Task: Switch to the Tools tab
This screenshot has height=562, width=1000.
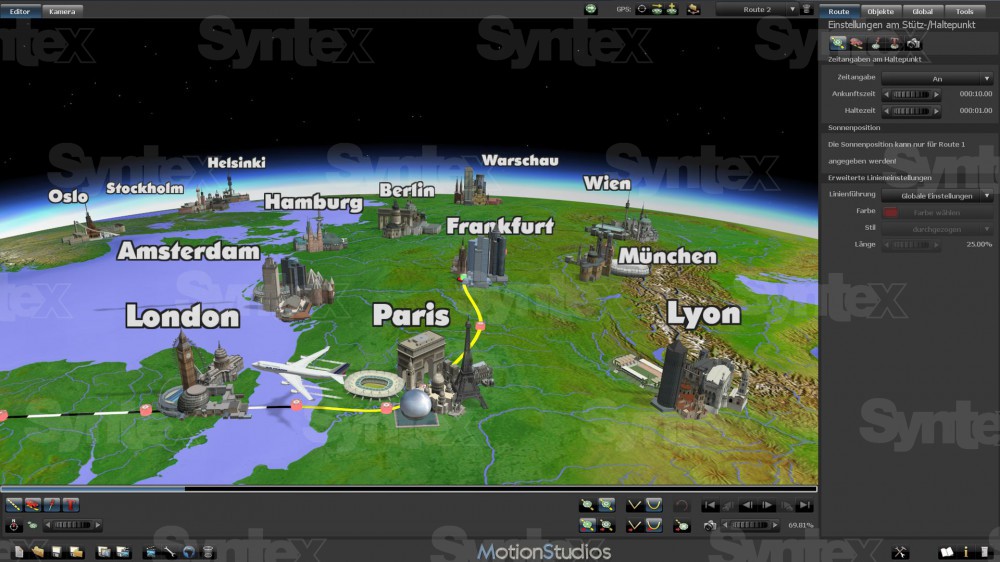Action: (964, 11)
